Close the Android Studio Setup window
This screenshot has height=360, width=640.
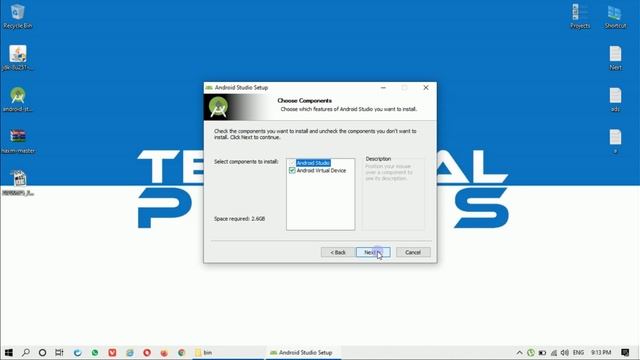(426, 87)
